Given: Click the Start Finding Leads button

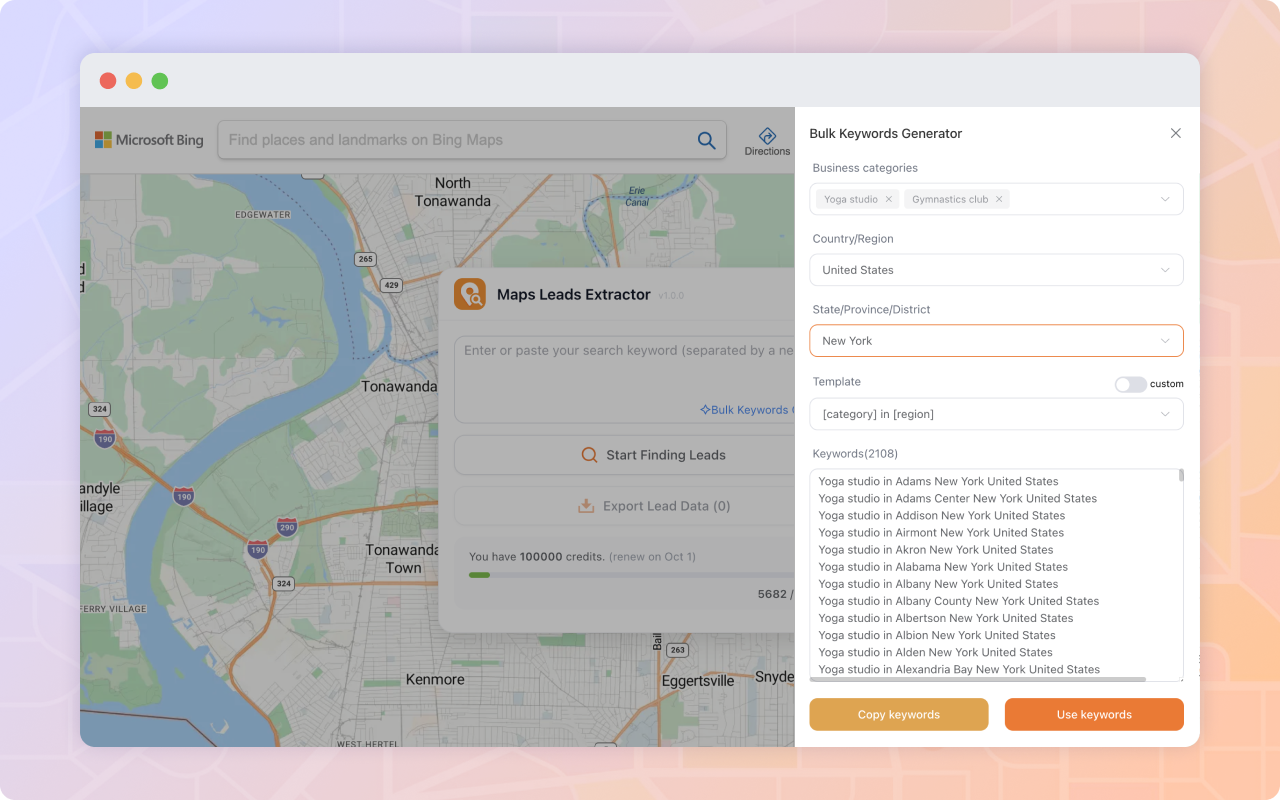Looking at the screenshot, I should [x=625, y=455].
